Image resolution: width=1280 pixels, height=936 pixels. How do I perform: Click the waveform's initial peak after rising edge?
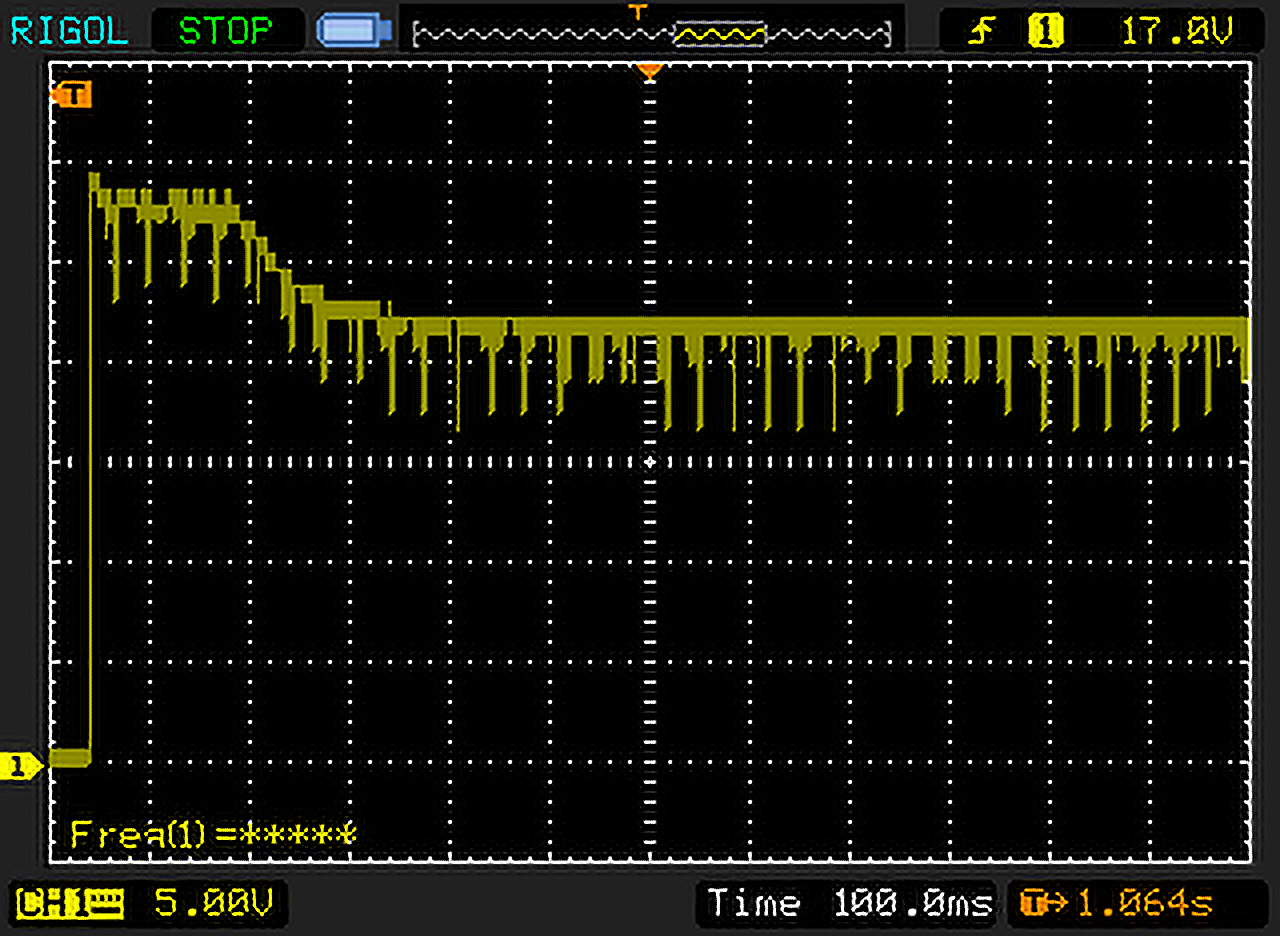[94, 180]
